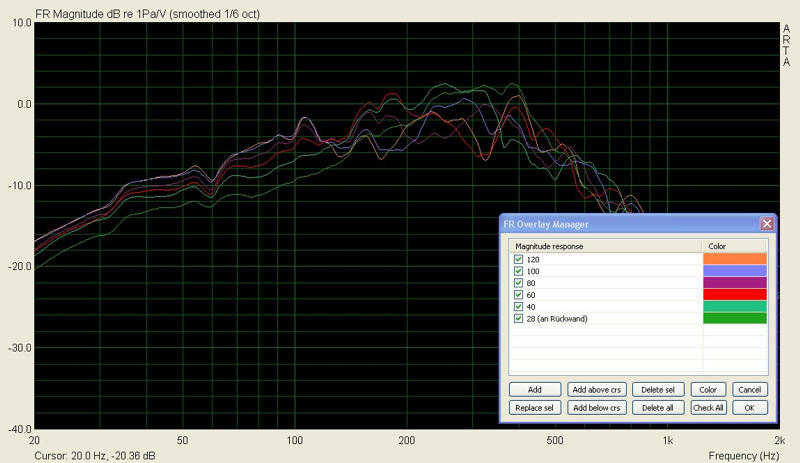
Task: Close the FR Overlay Manager window
Action: tap(766, 224)
